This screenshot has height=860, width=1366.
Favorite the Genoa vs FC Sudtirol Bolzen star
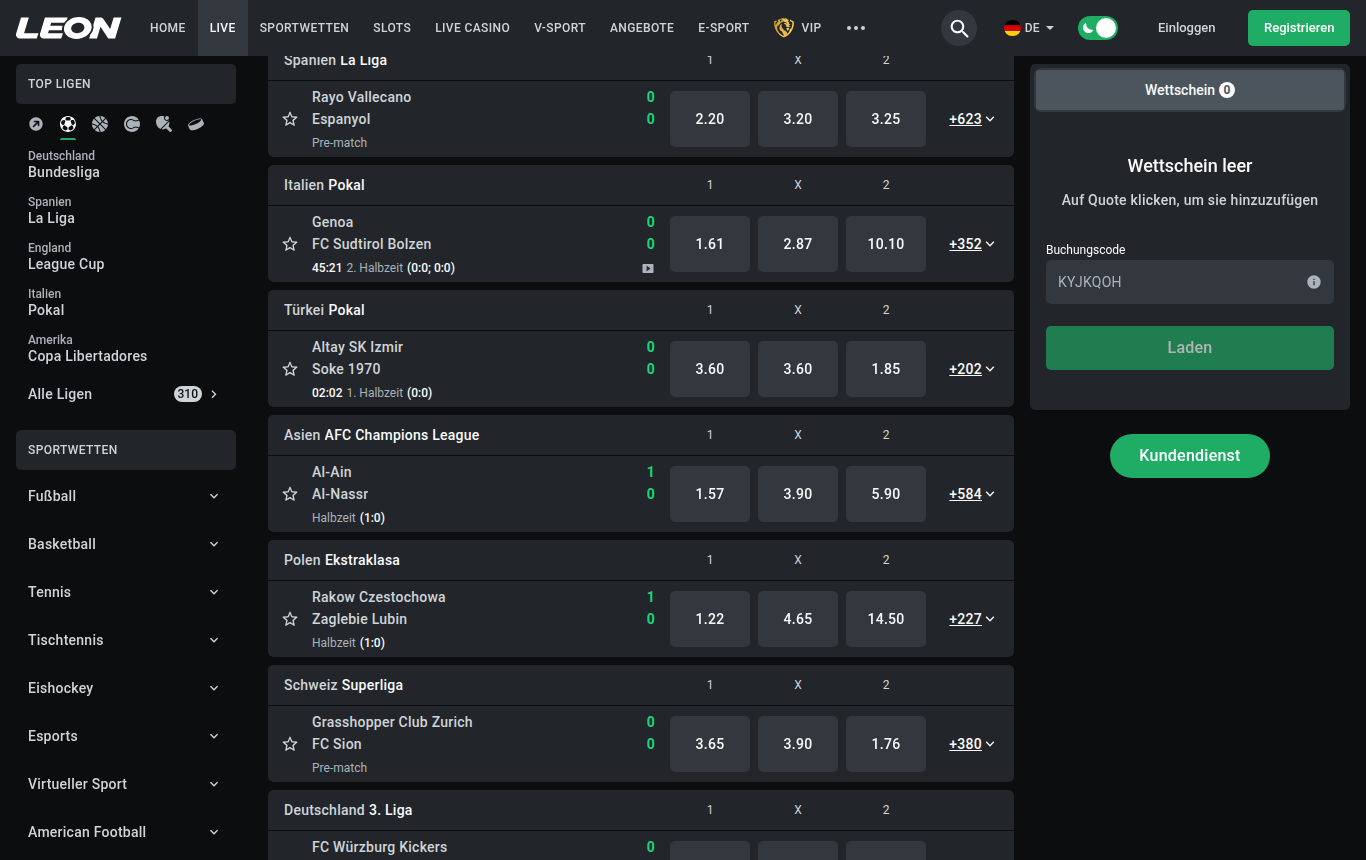pyautogui.click(x=290, y=244)
